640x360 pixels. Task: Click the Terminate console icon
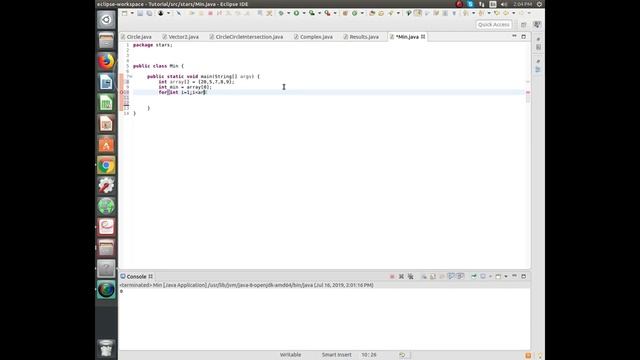(392, 276)
